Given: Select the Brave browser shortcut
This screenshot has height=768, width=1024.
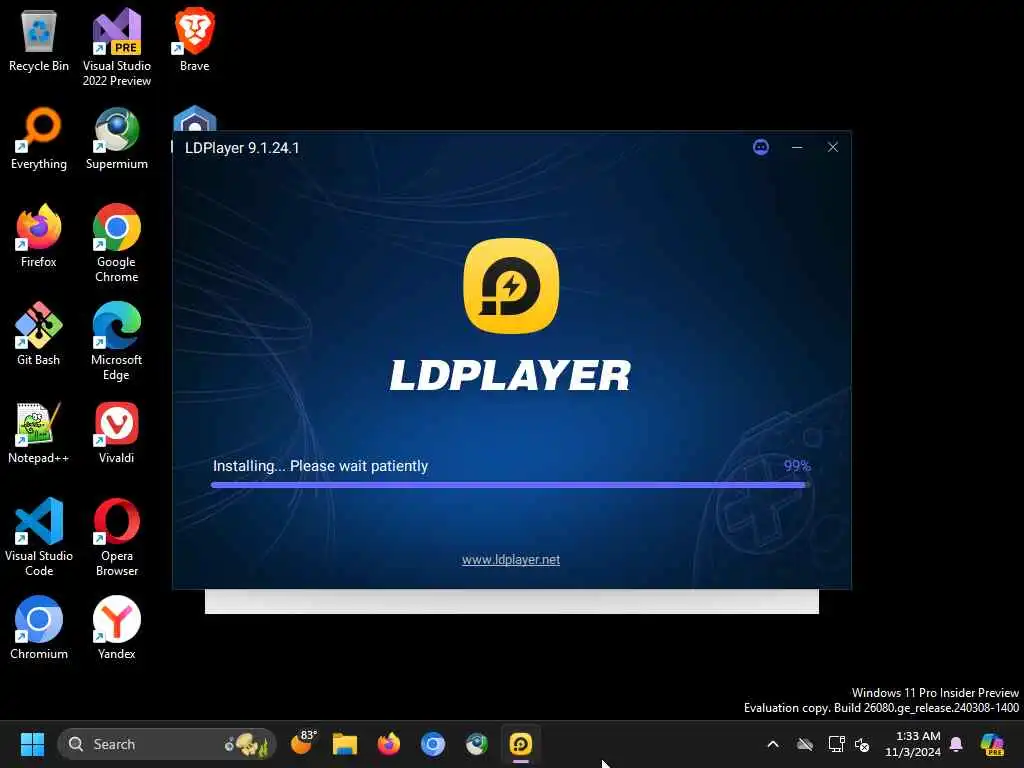Looking at the screenshot, I should [194, 41].
